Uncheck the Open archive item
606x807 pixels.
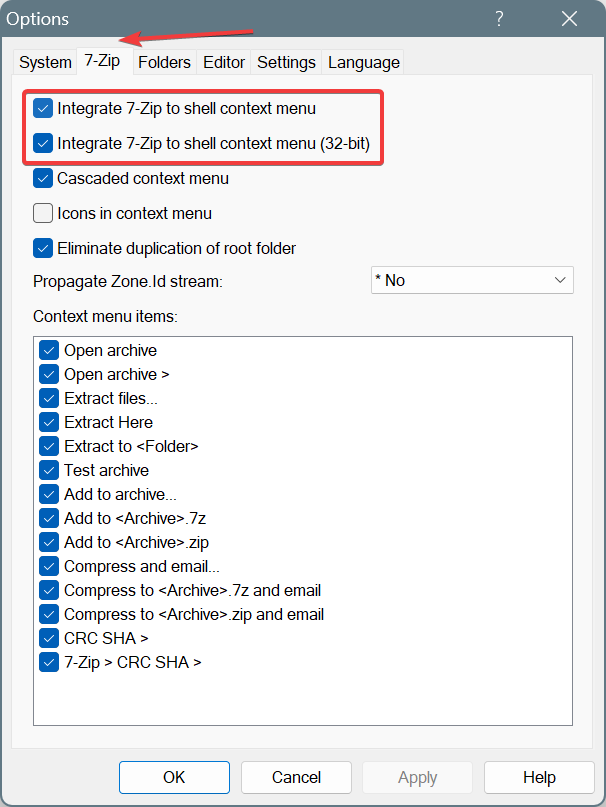point(49,350)
